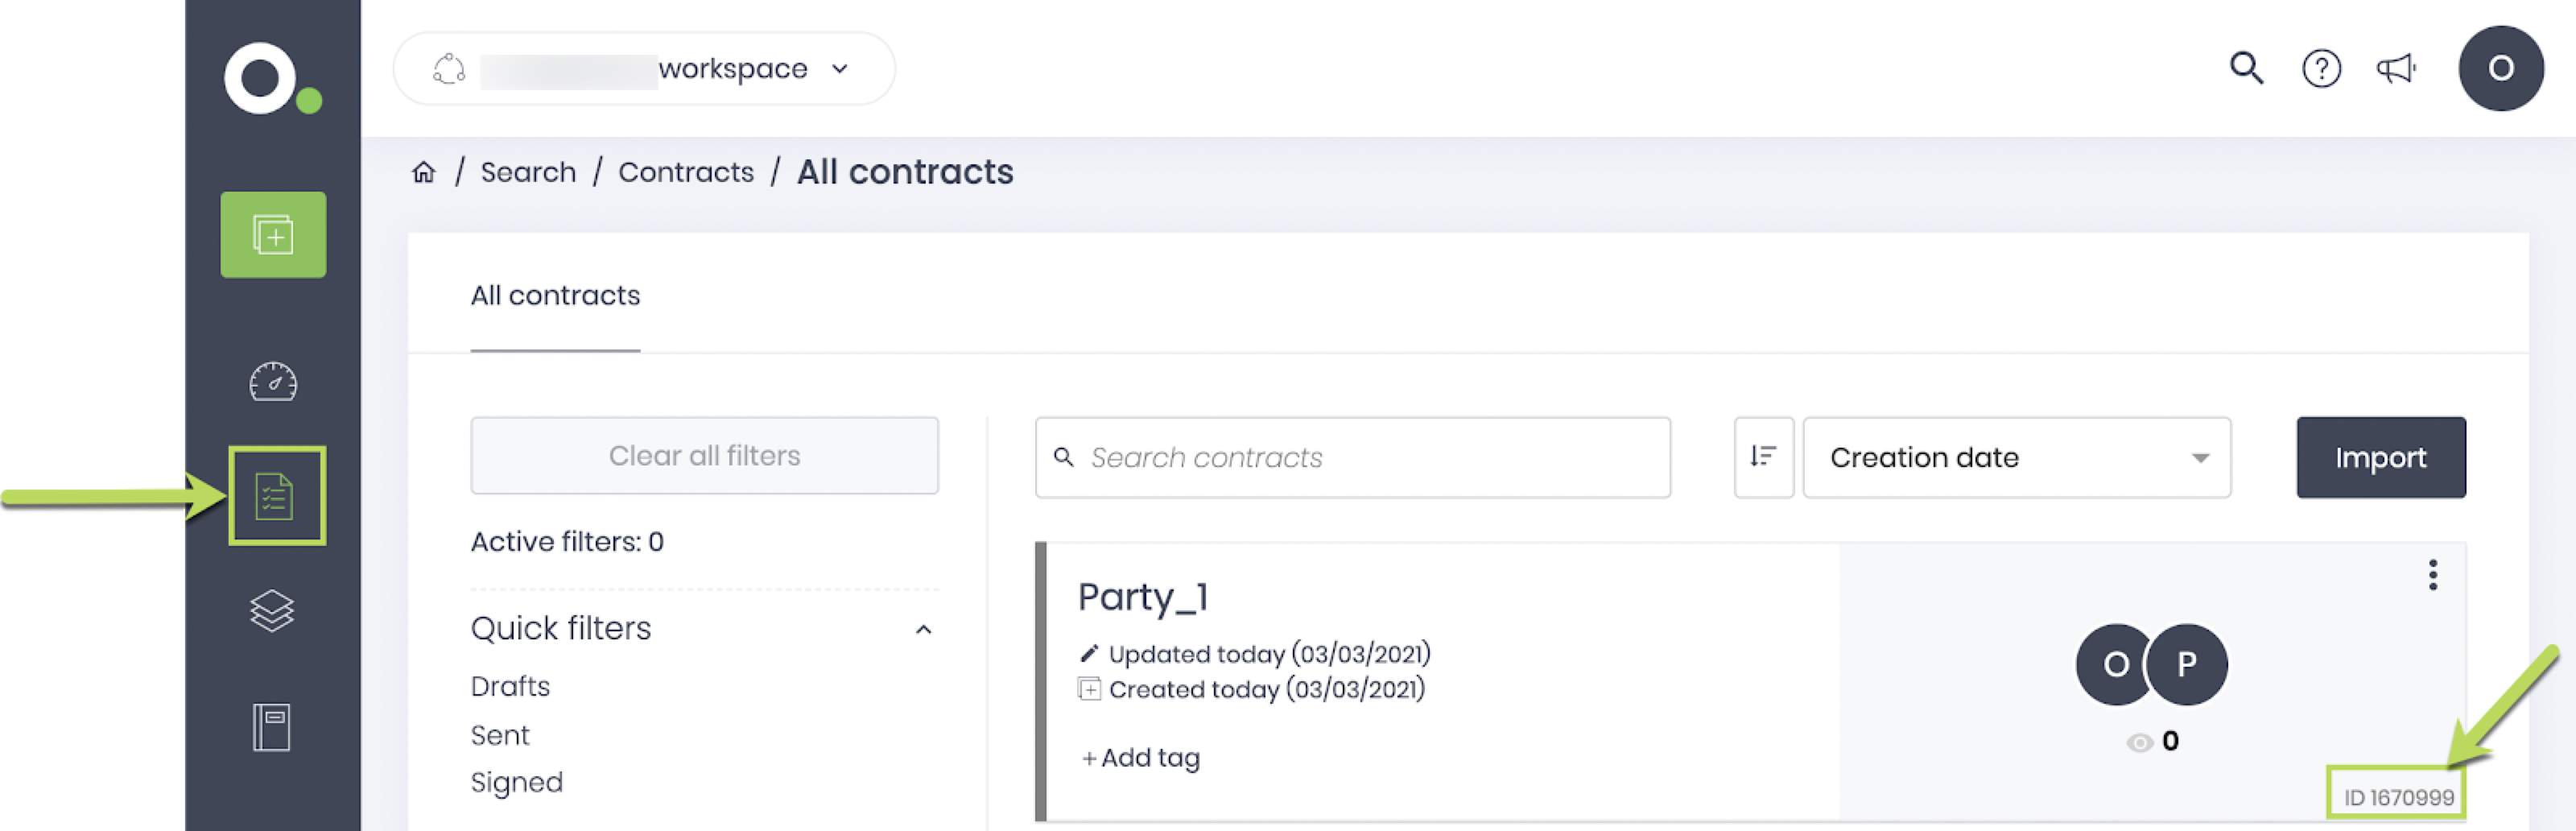Open the workspace selector dropdown

point(840,68)
